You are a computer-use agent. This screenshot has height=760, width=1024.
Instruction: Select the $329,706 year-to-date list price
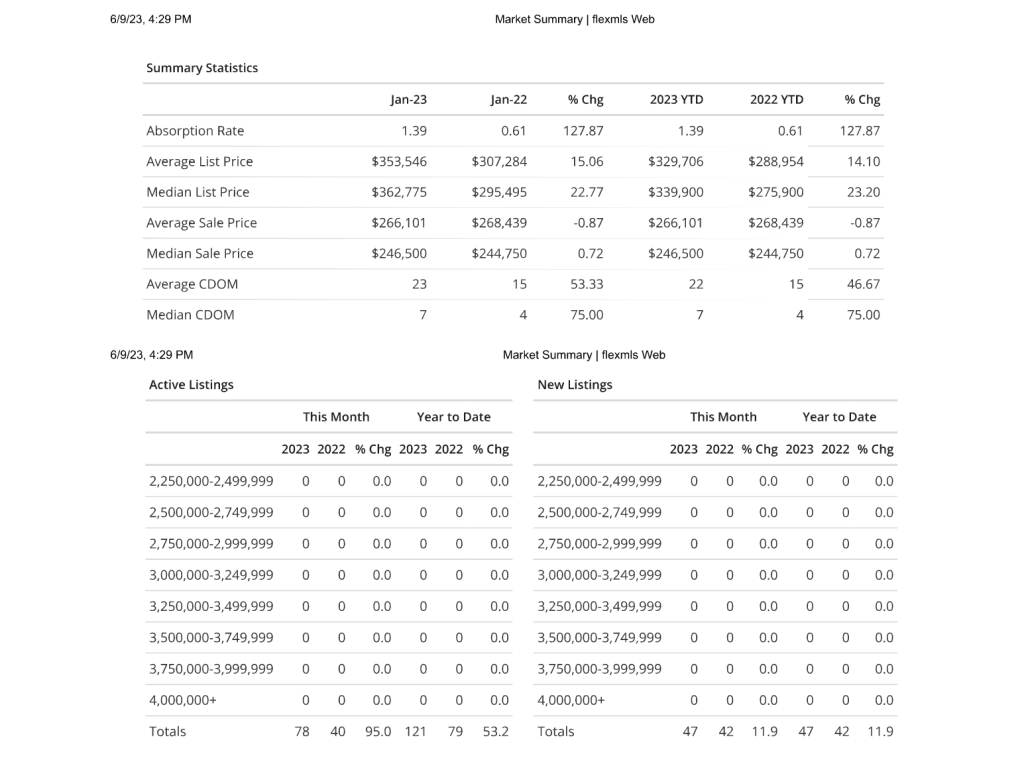tap(676, 162)
